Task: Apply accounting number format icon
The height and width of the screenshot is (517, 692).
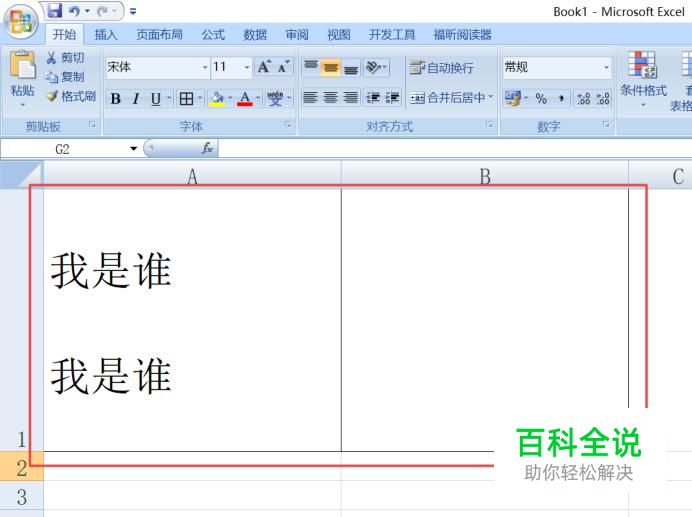Action: click(x=512, y=98)
